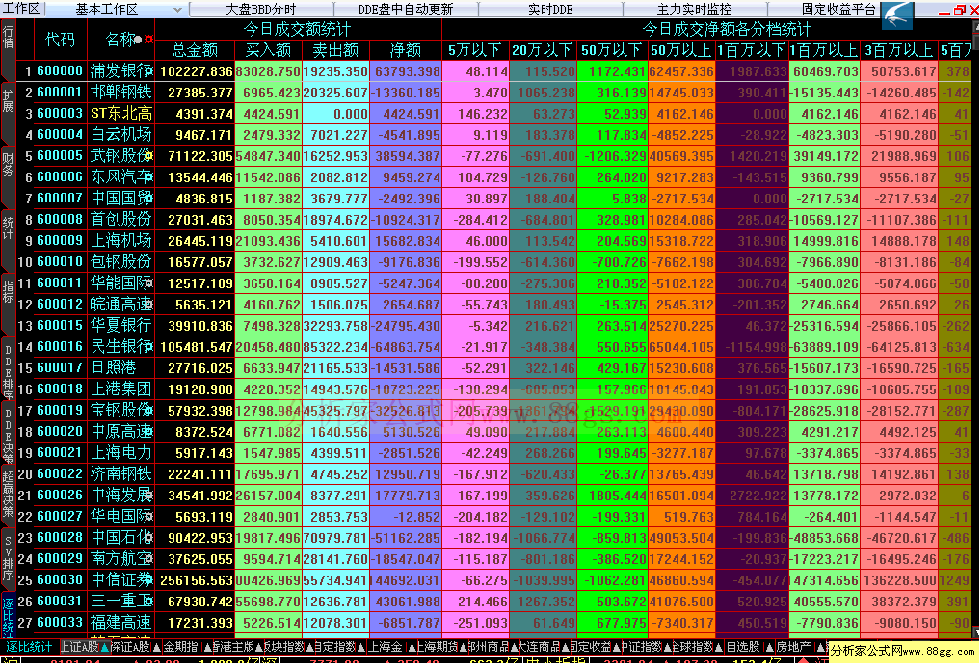979x663 pixels.
Task: Select the 实时DDE tab
Action: (x=550, y=9)
